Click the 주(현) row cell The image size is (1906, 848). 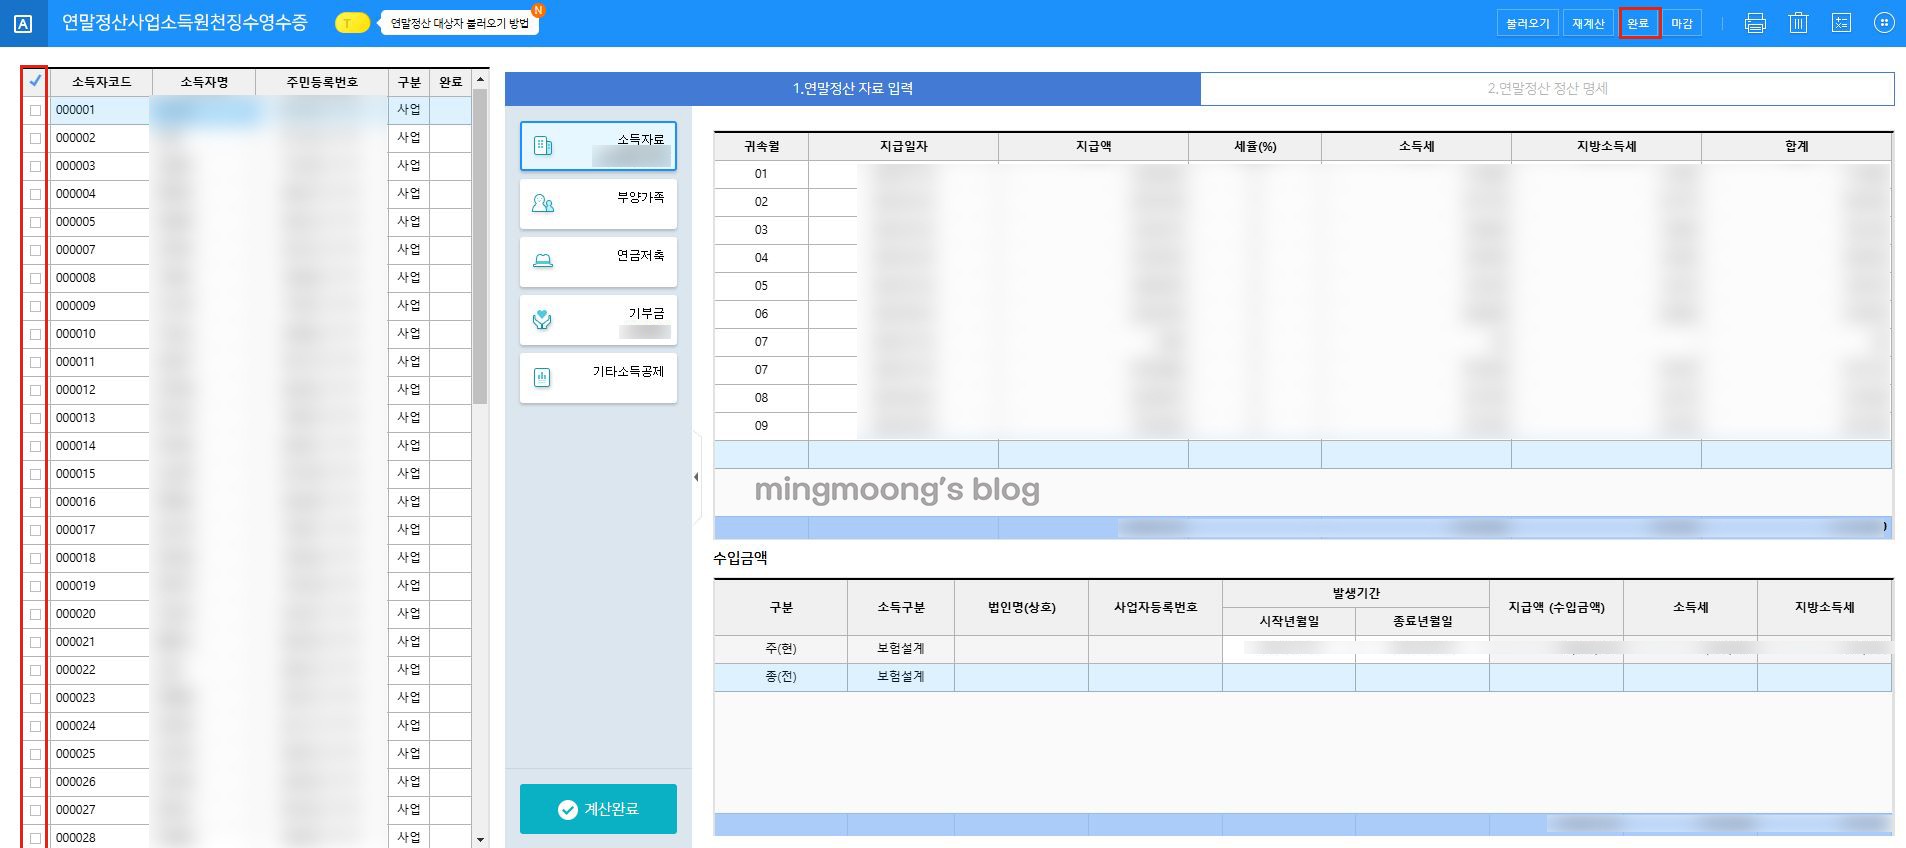(781, 649)
